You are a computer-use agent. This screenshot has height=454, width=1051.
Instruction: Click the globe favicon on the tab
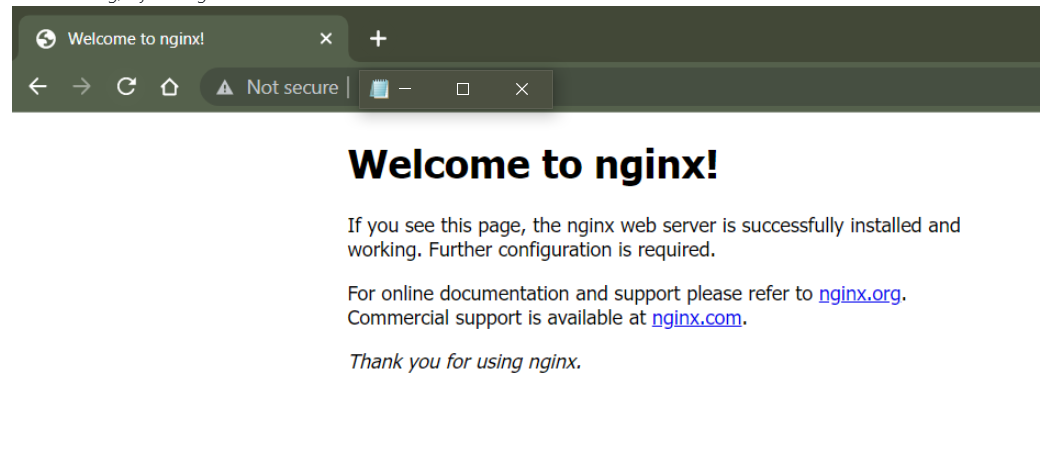click(46, 39)
